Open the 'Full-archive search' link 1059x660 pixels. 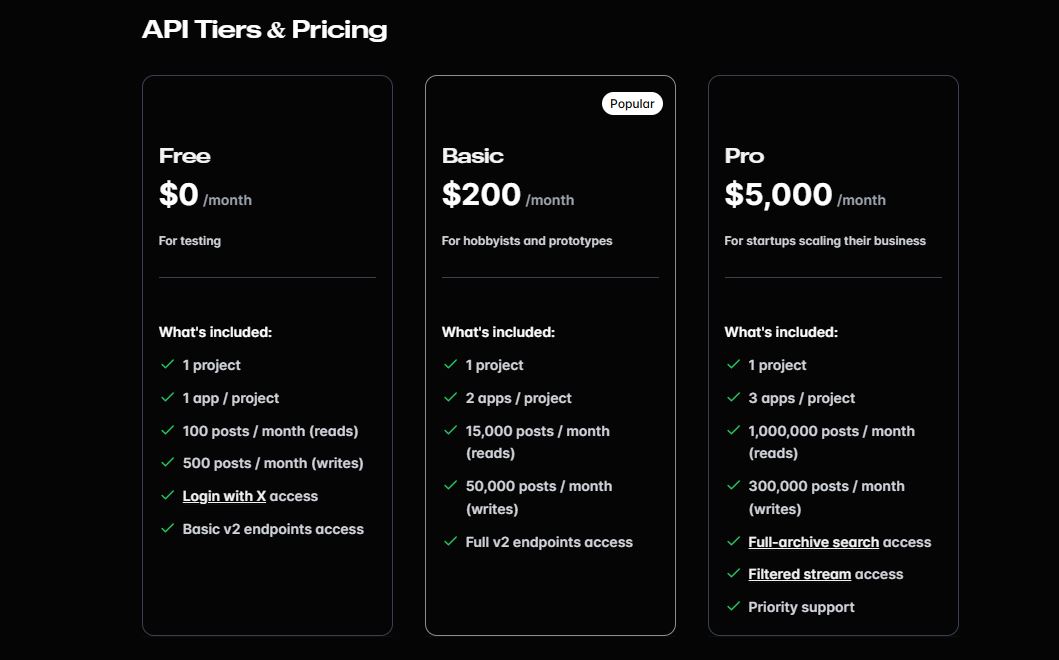pos(814,542)
